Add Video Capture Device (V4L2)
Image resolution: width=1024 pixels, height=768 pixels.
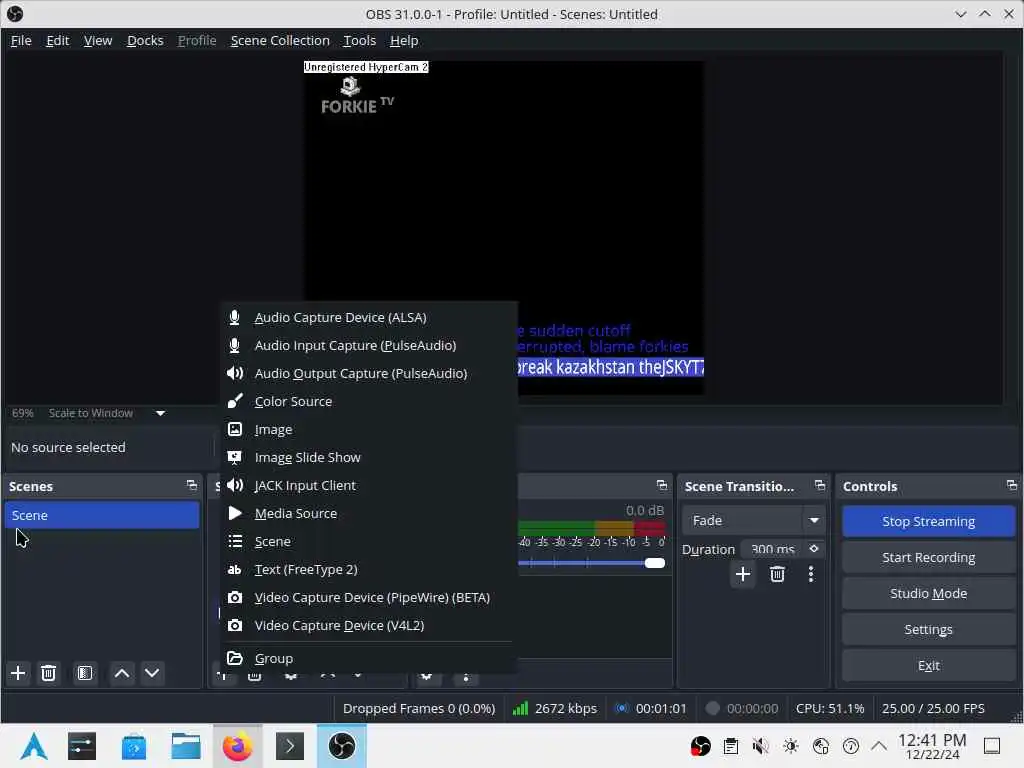click(x=369, y=626)
